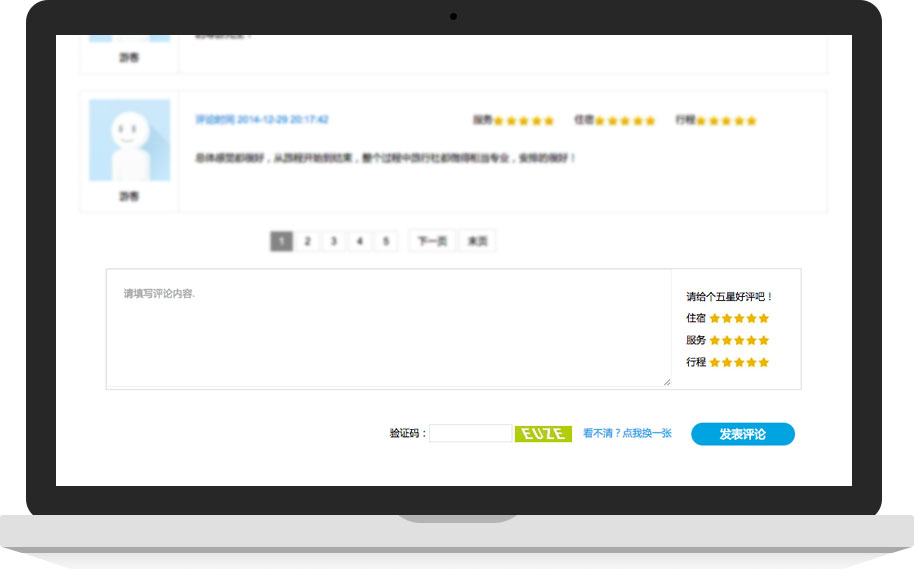Submit with the 发表评论 button
Viewport: 914px width, 569px height.
(743, 434)
